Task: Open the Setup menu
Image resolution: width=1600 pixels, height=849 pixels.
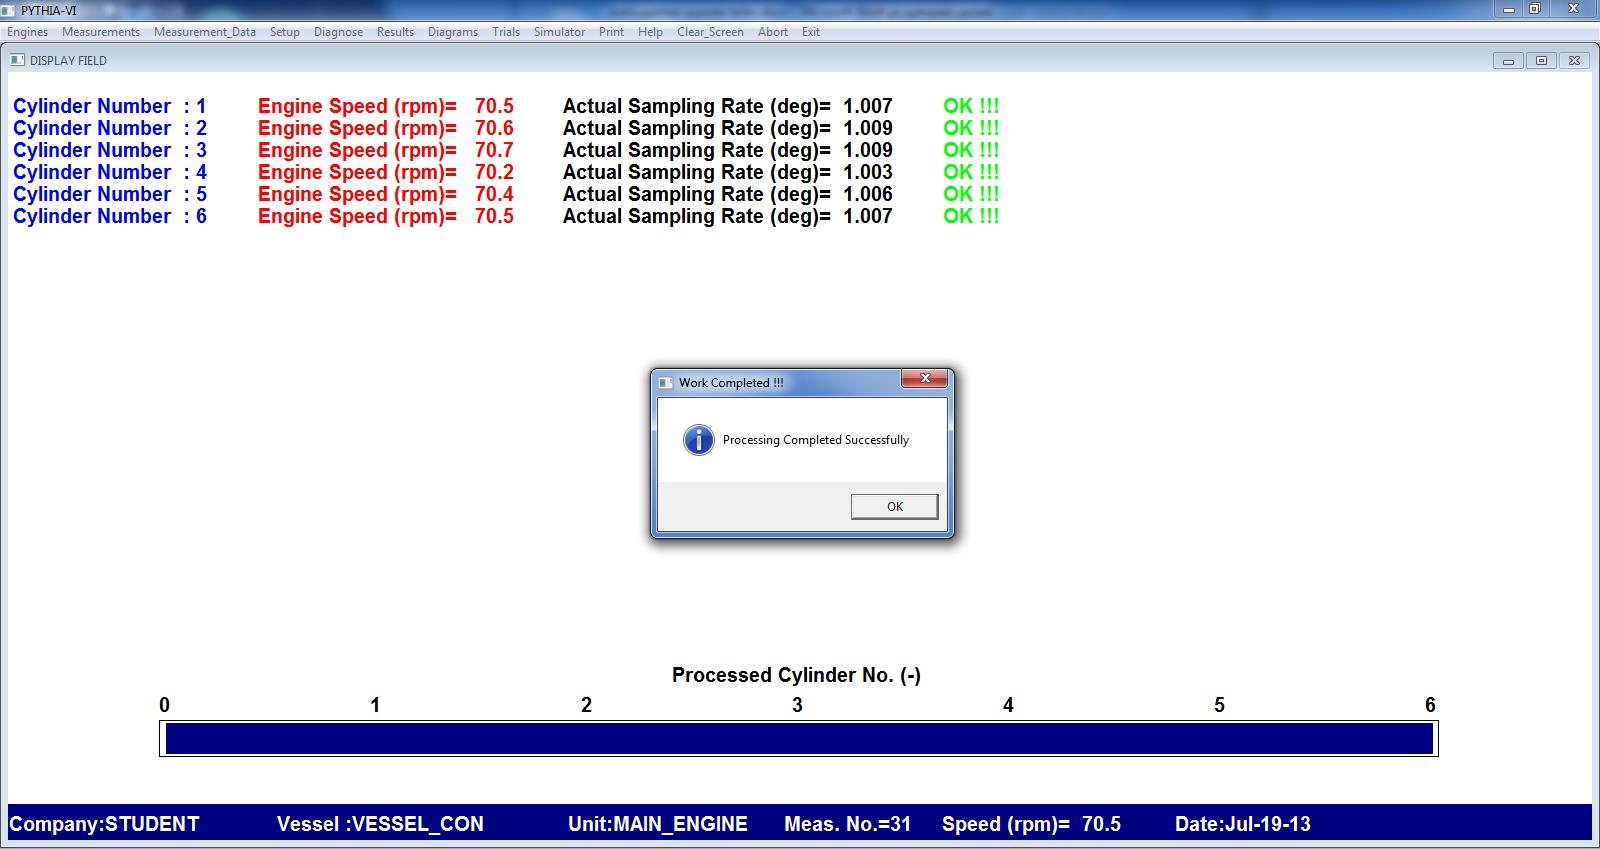Action: pos(285,32)
